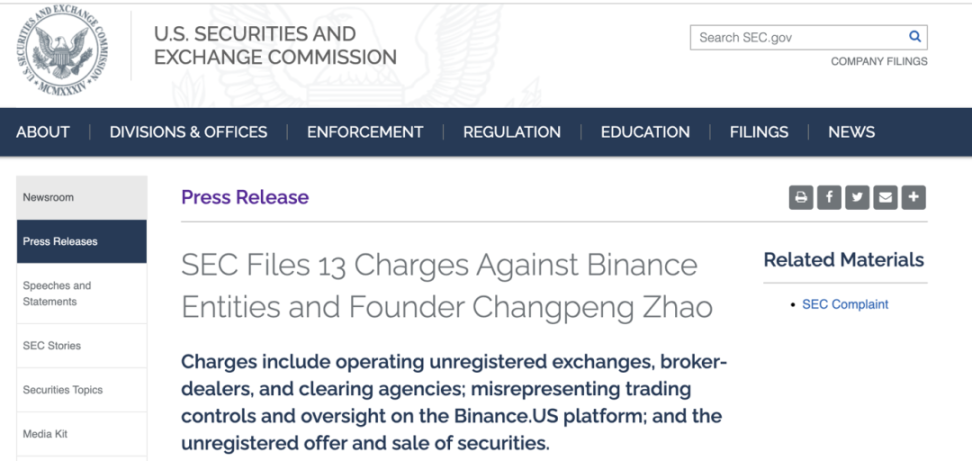Screen dimensions: 972x461
Task: Open the ABOUT menu
Action: click(x=43, y=132)
